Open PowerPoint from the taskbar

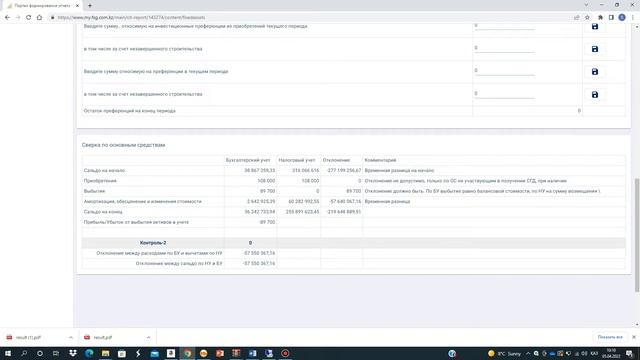(220, 353)
